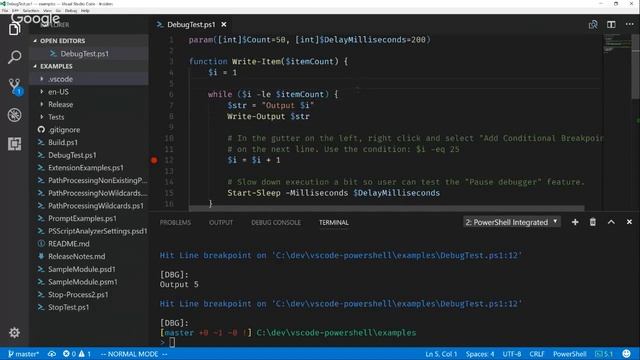The height and width of the screenshot is (360, 640).
Task: Click the terminal prompt input cursor
Action: pyautogui.click(x=172, y=342)
